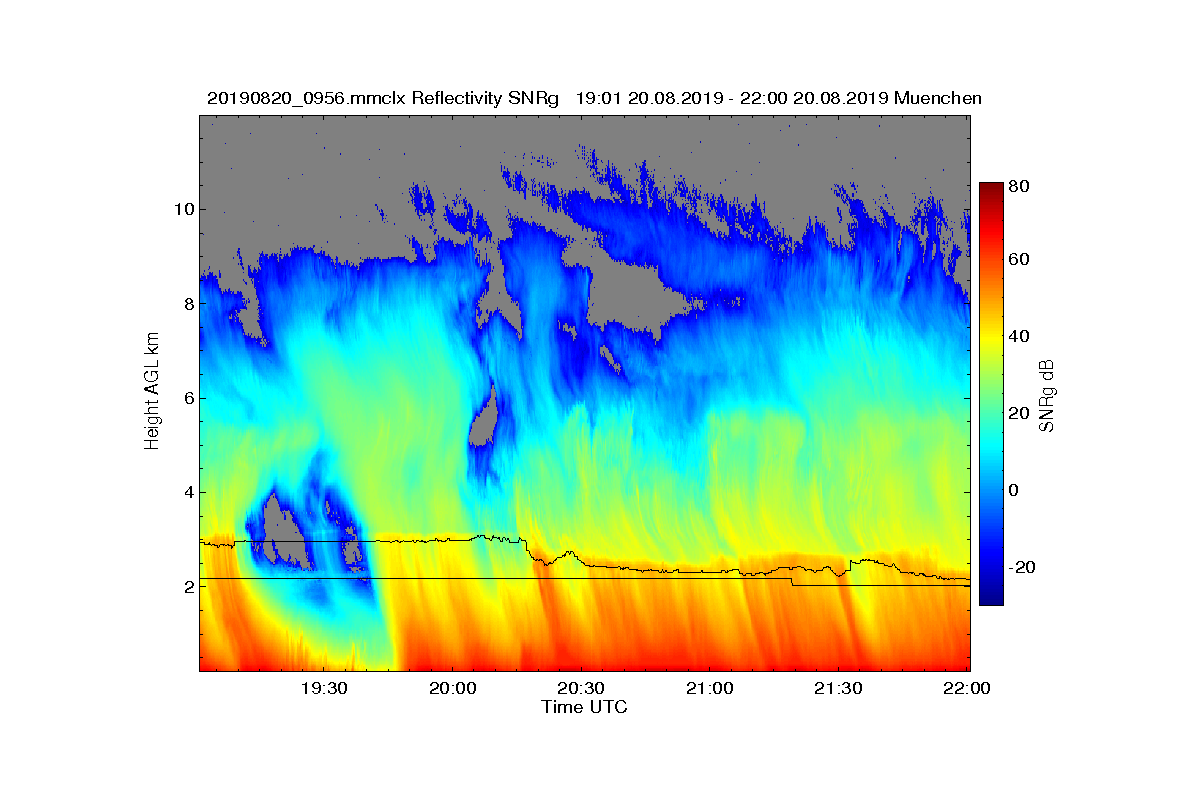Image resolution: width=1200 pixels, height=800 pixels.
Task: Click the yellow section of the colorbar
Action: click(990, 343)
